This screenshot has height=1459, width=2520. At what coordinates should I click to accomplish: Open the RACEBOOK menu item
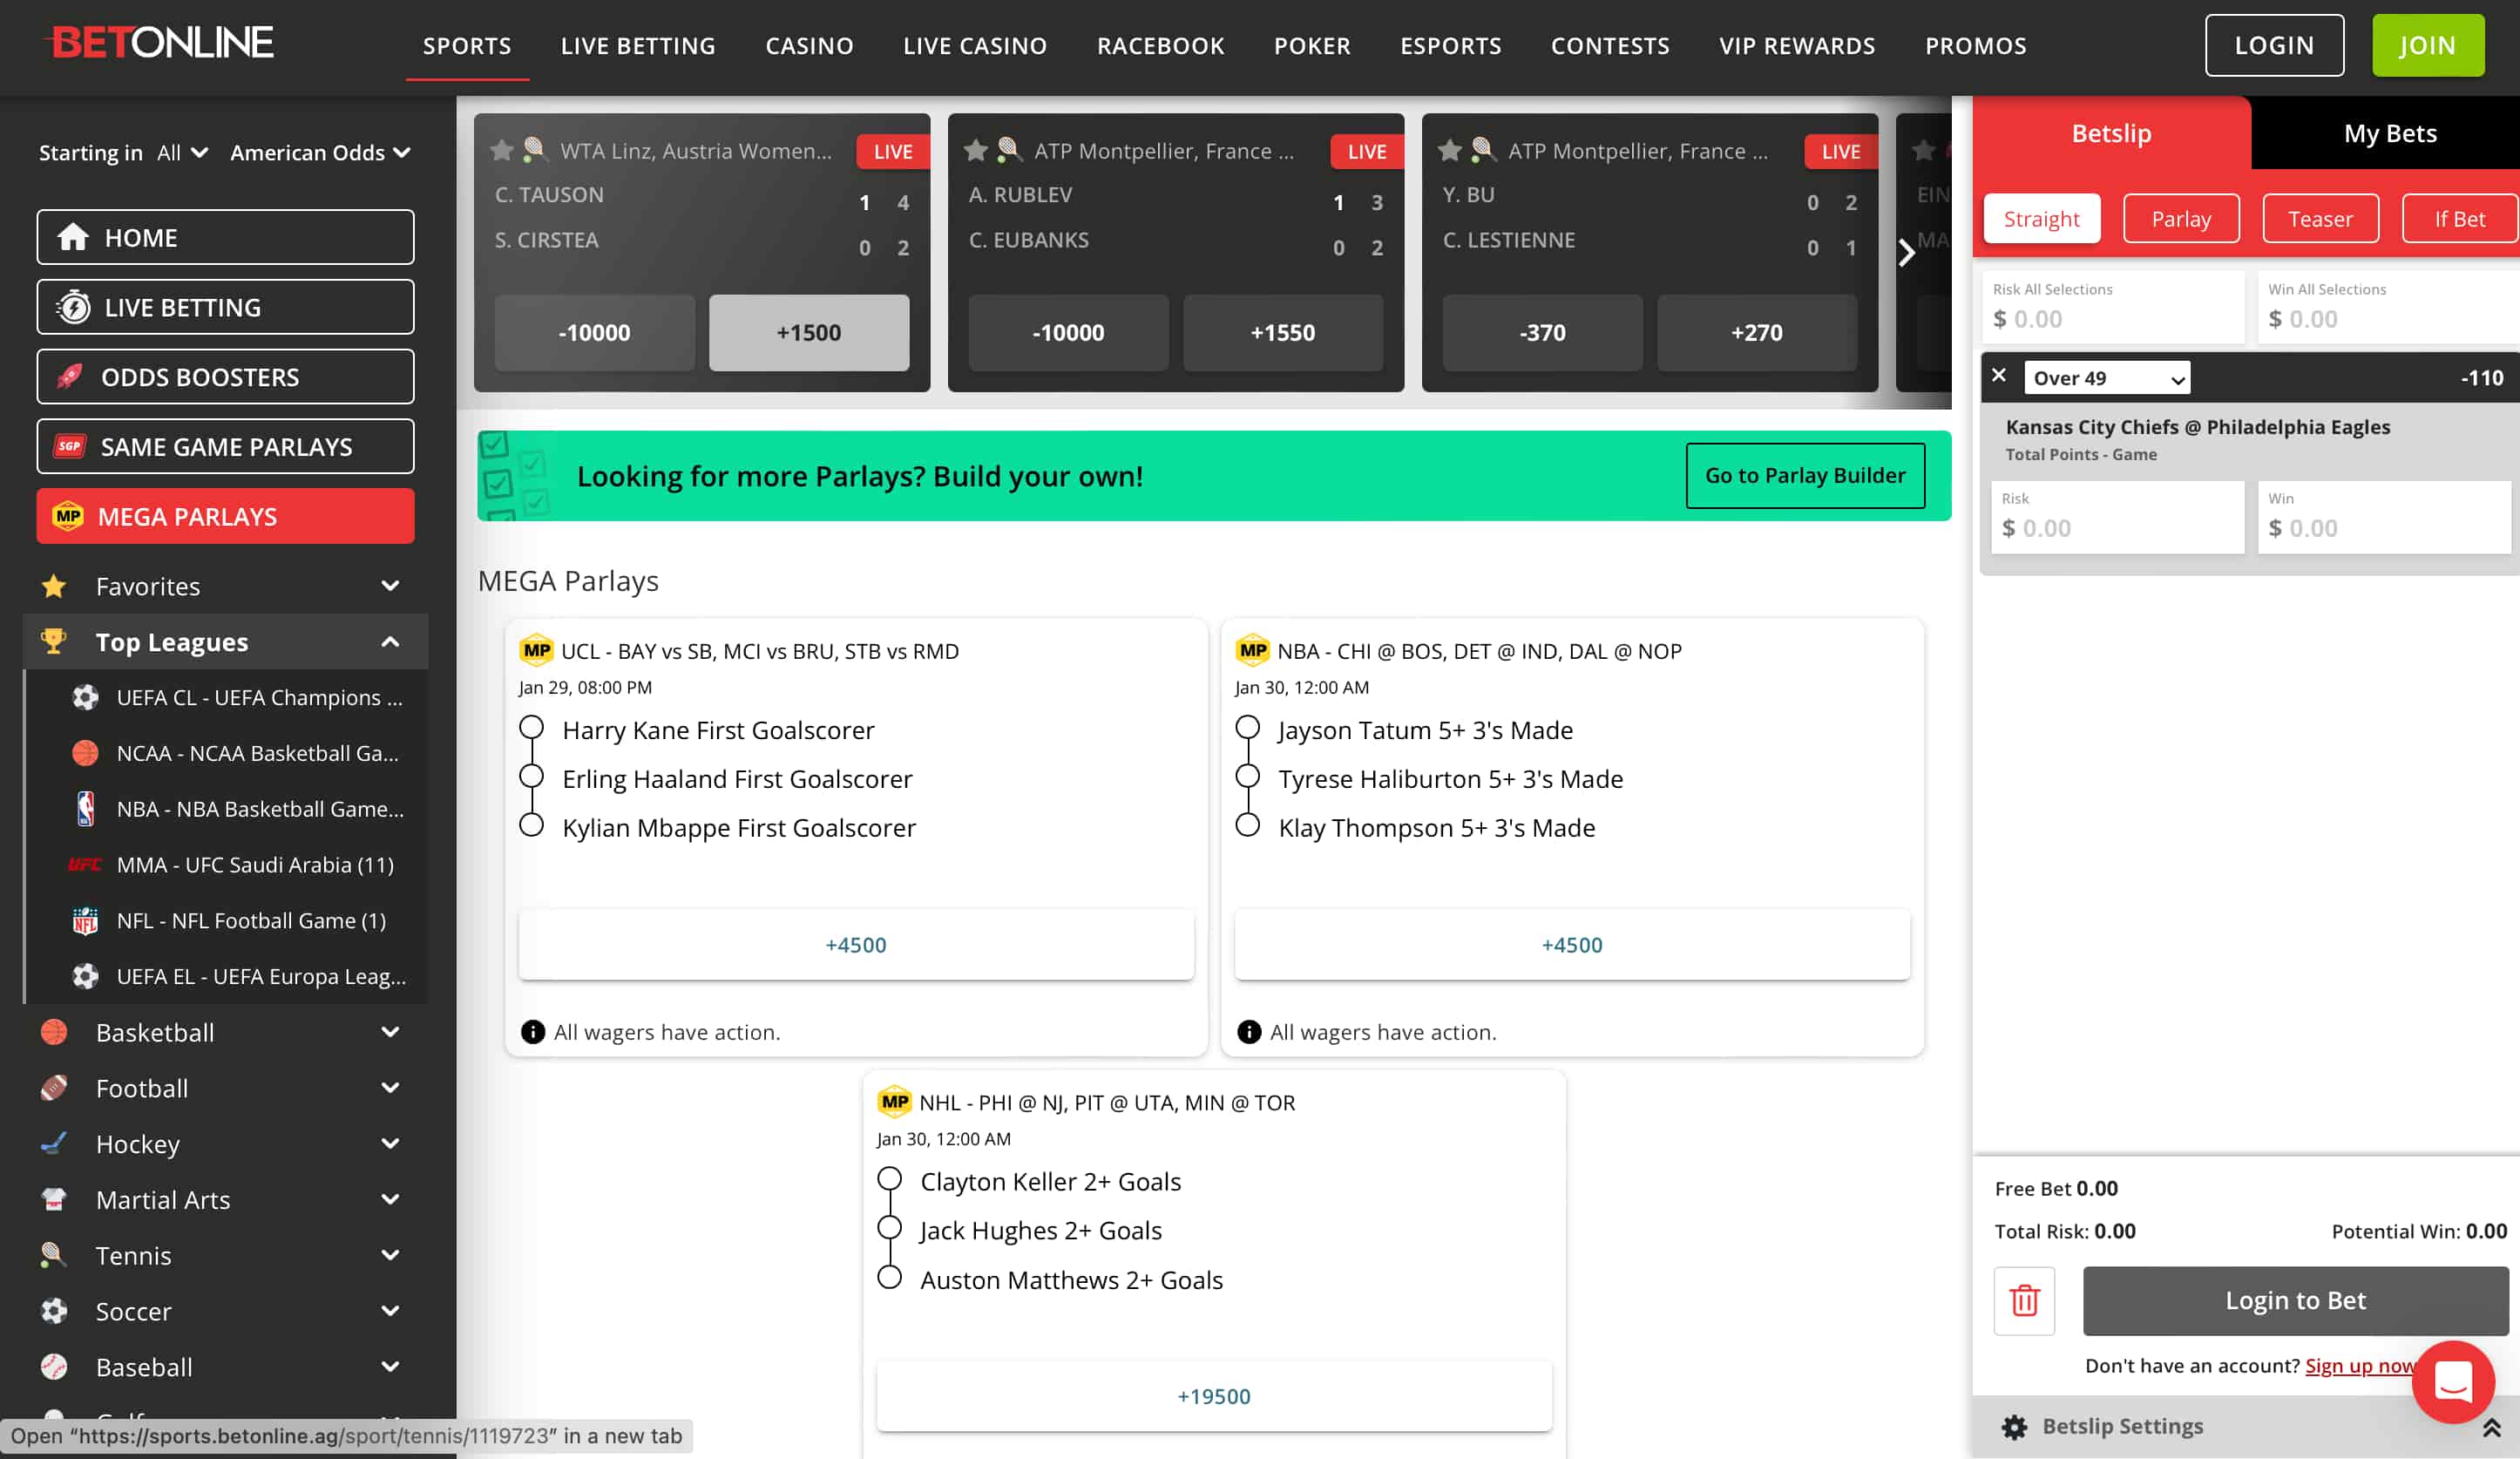tap(1160, 45)
